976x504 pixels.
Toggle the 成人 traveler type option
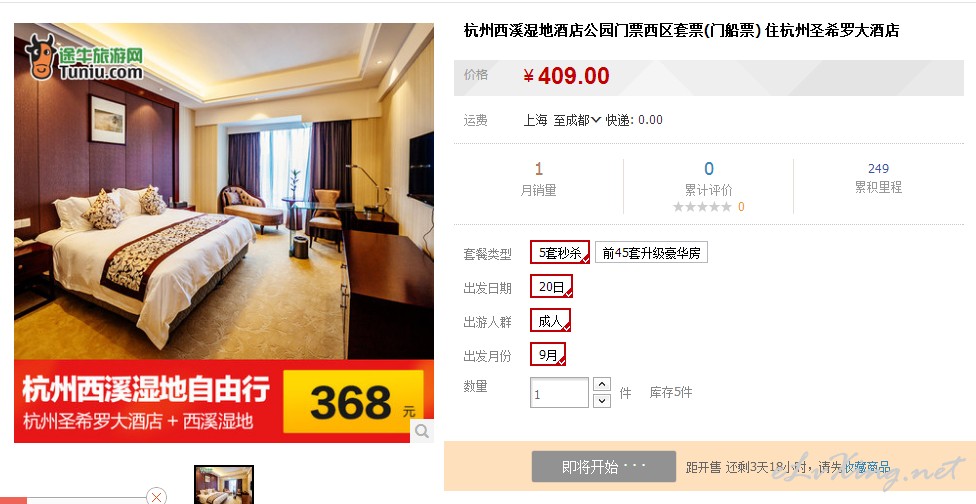[x=550, y=320]
